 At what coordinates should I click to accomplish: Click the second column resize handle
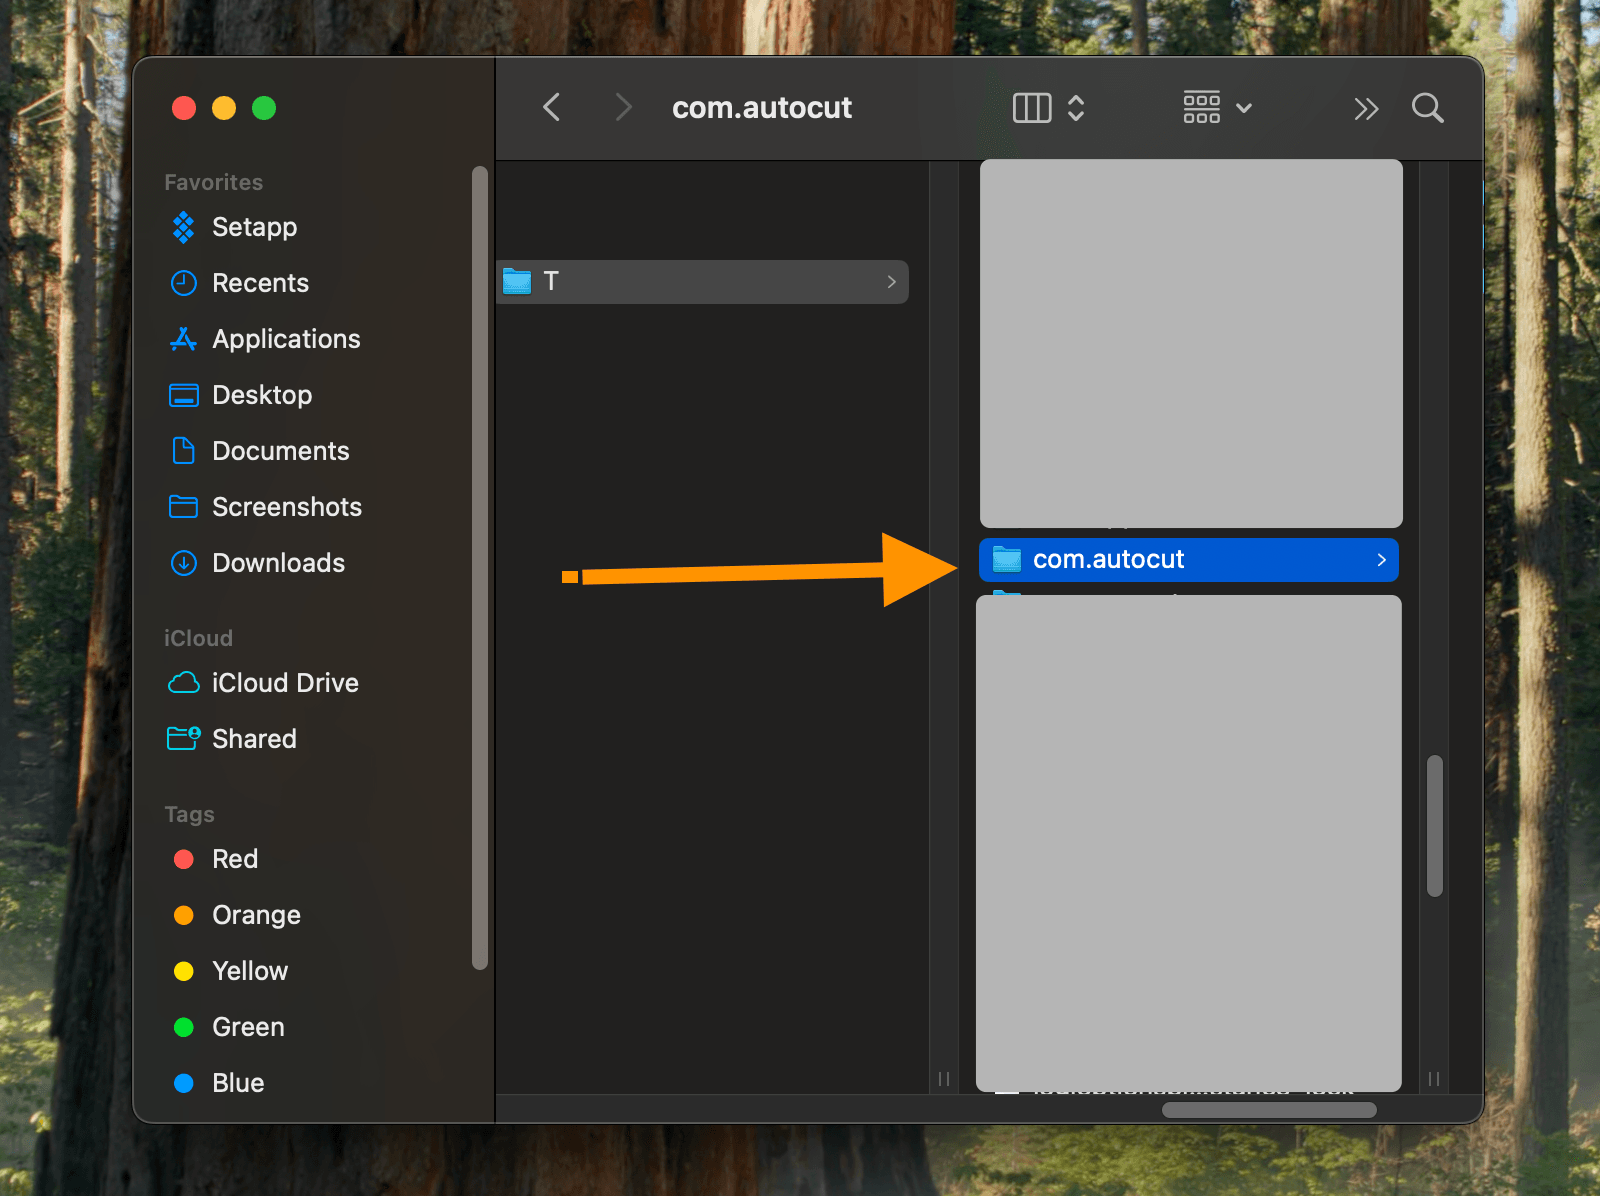point(1434,1078)
